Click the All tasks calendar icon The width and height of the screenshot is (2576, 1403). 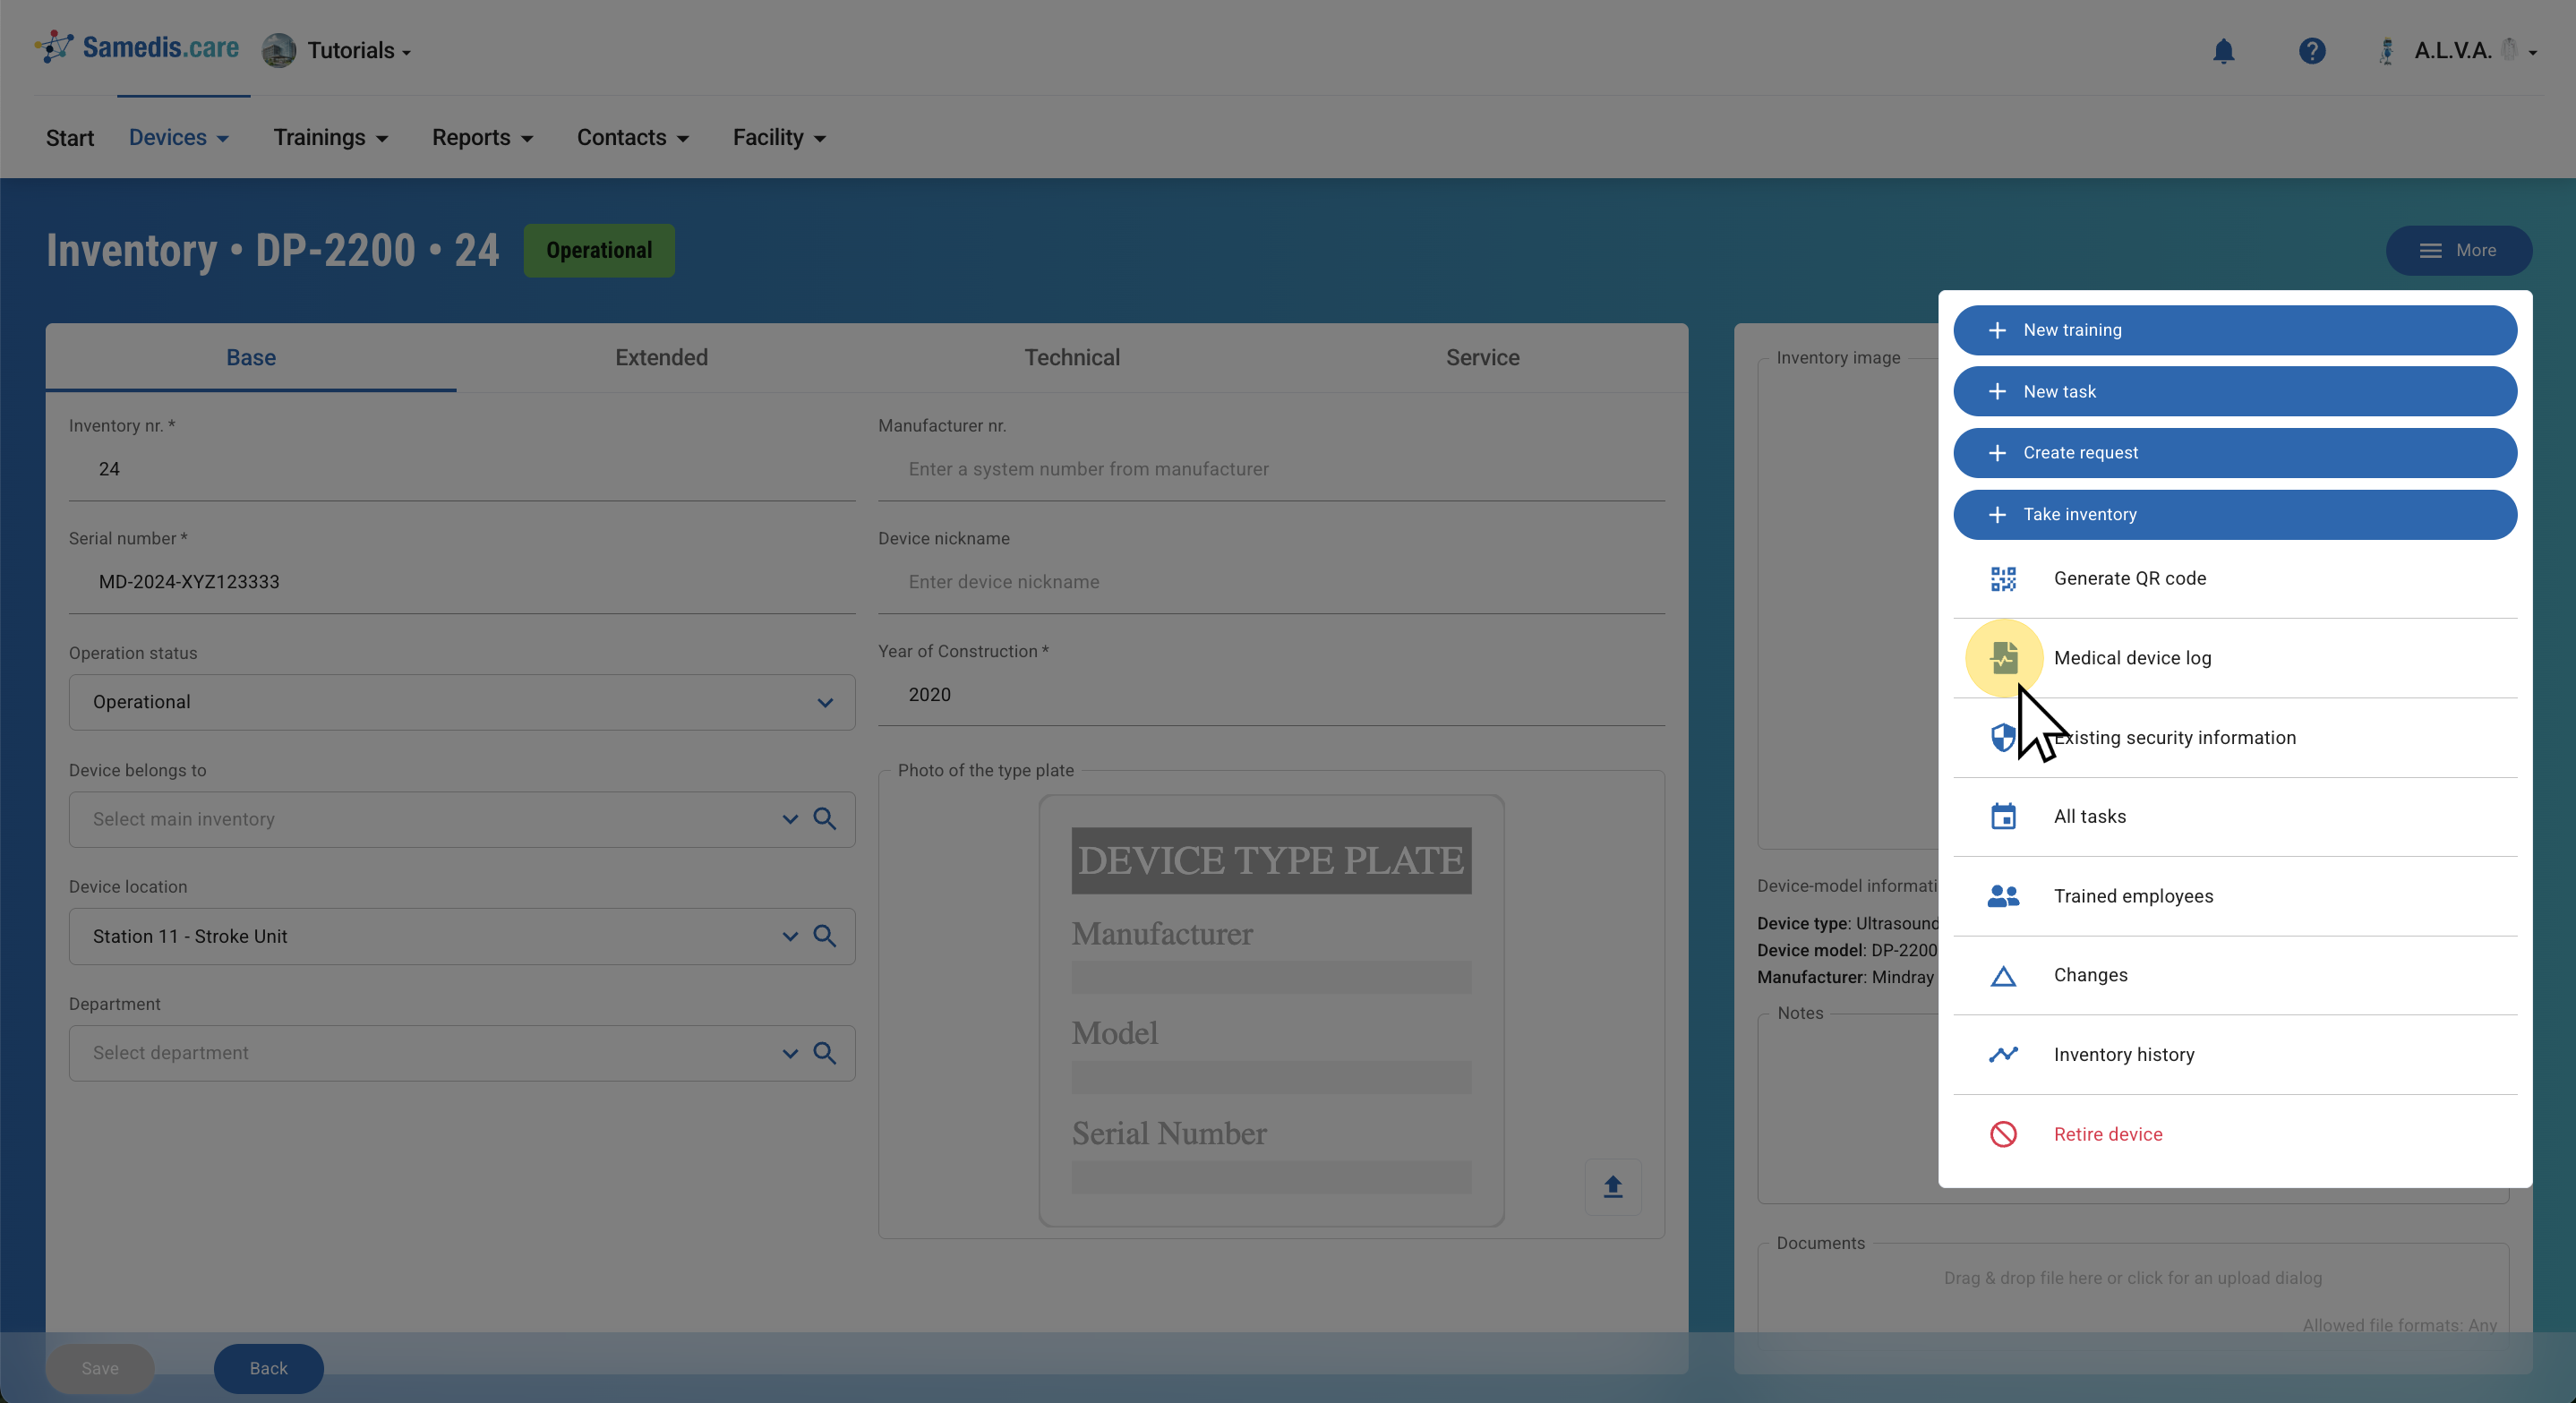tap(2003, 817)
